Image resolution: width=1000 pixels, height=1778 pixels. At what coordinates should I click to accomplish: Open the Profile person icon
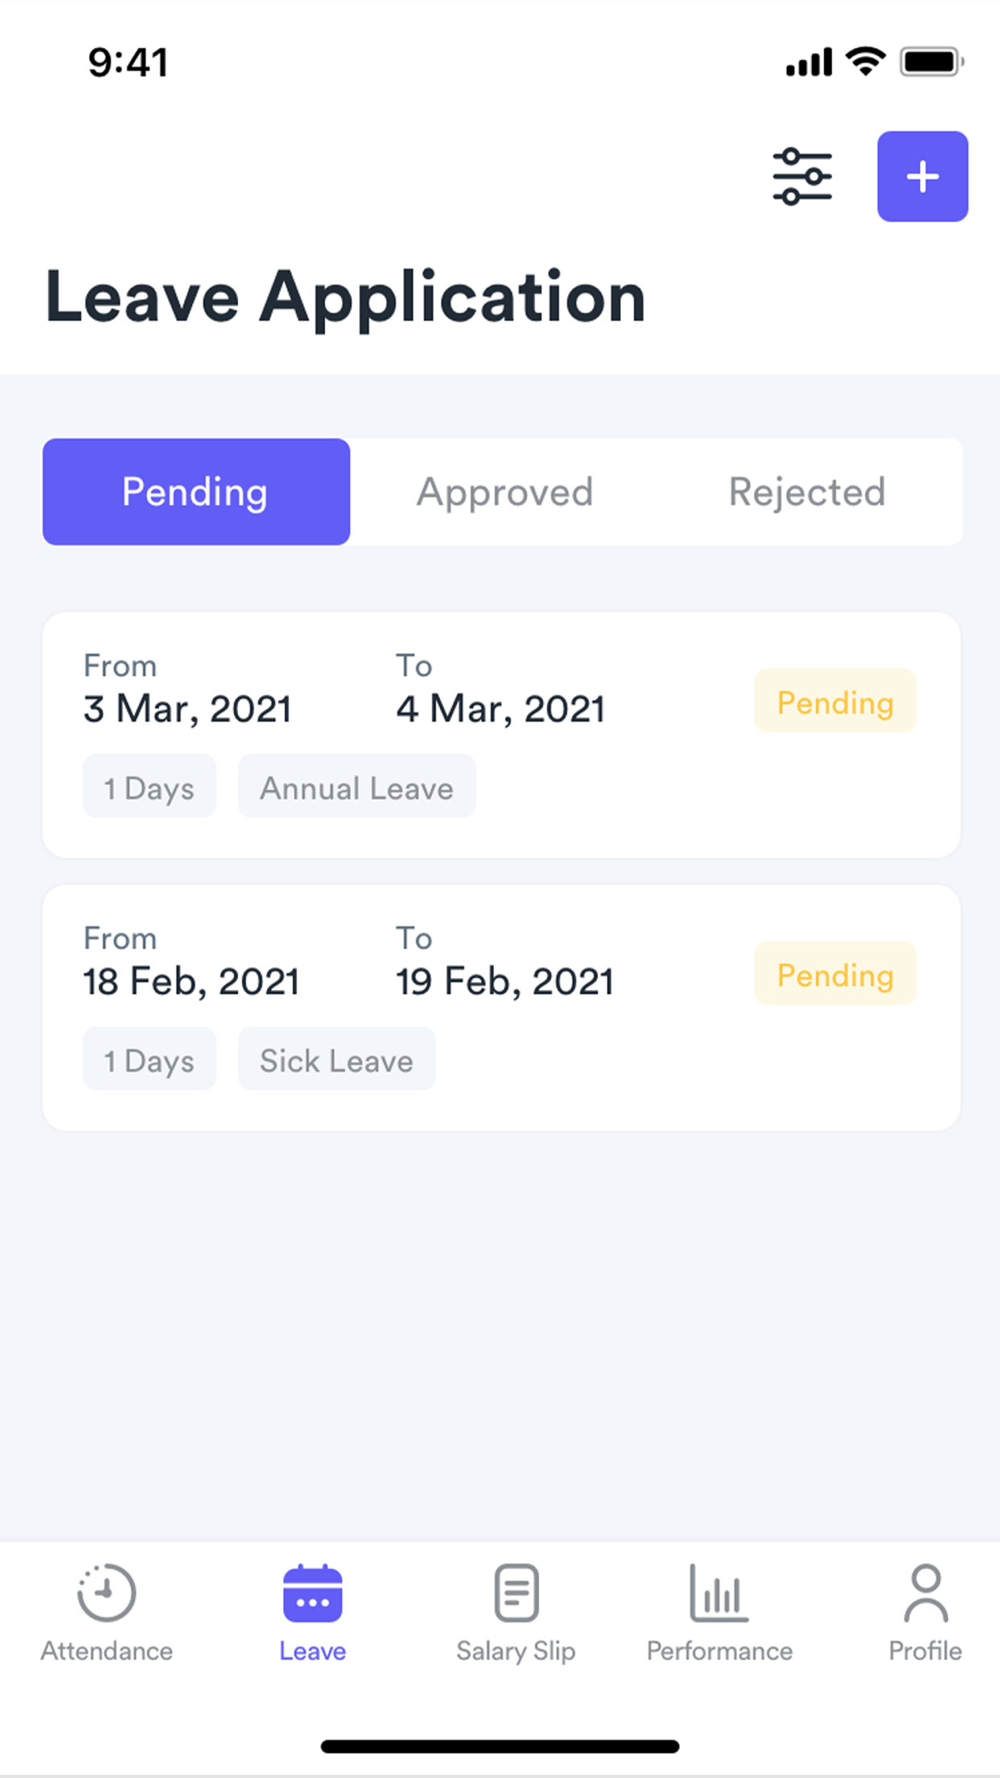tap(926, 1592)
